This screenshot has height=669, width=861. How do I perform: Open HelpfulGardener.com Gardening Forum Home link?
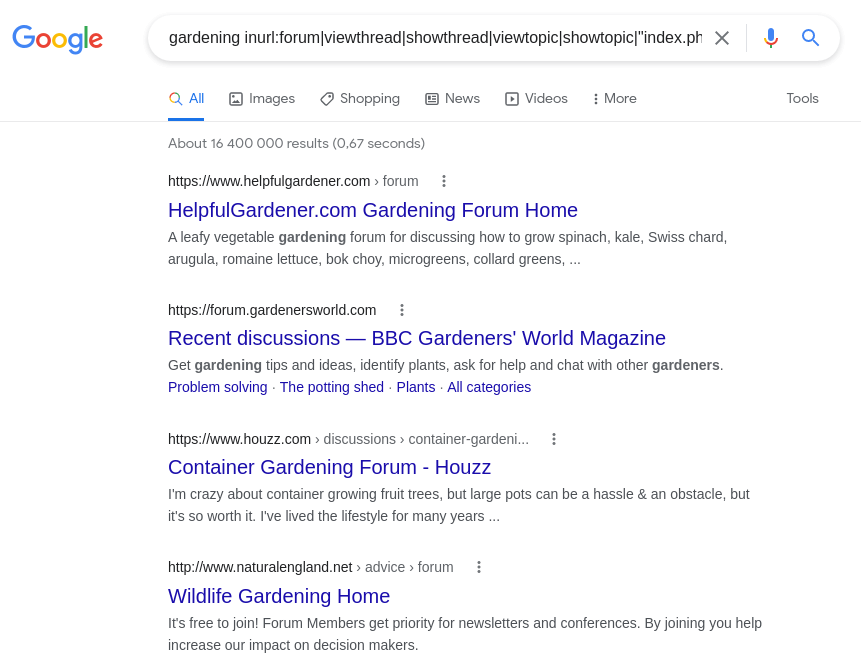tap(373, 210)
